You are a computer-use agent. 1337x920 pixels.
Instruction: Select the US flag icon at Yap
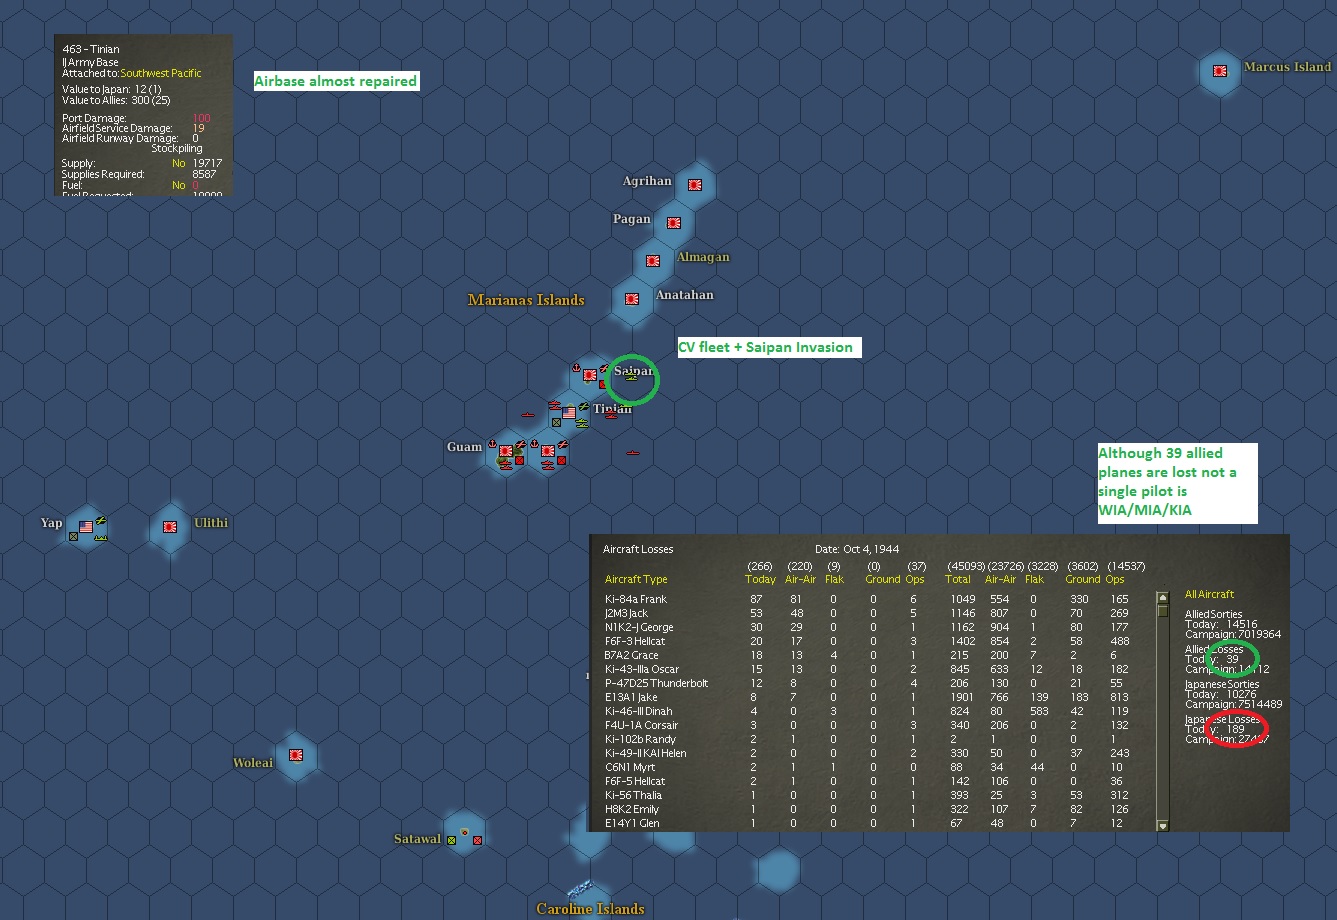(86, 526)
